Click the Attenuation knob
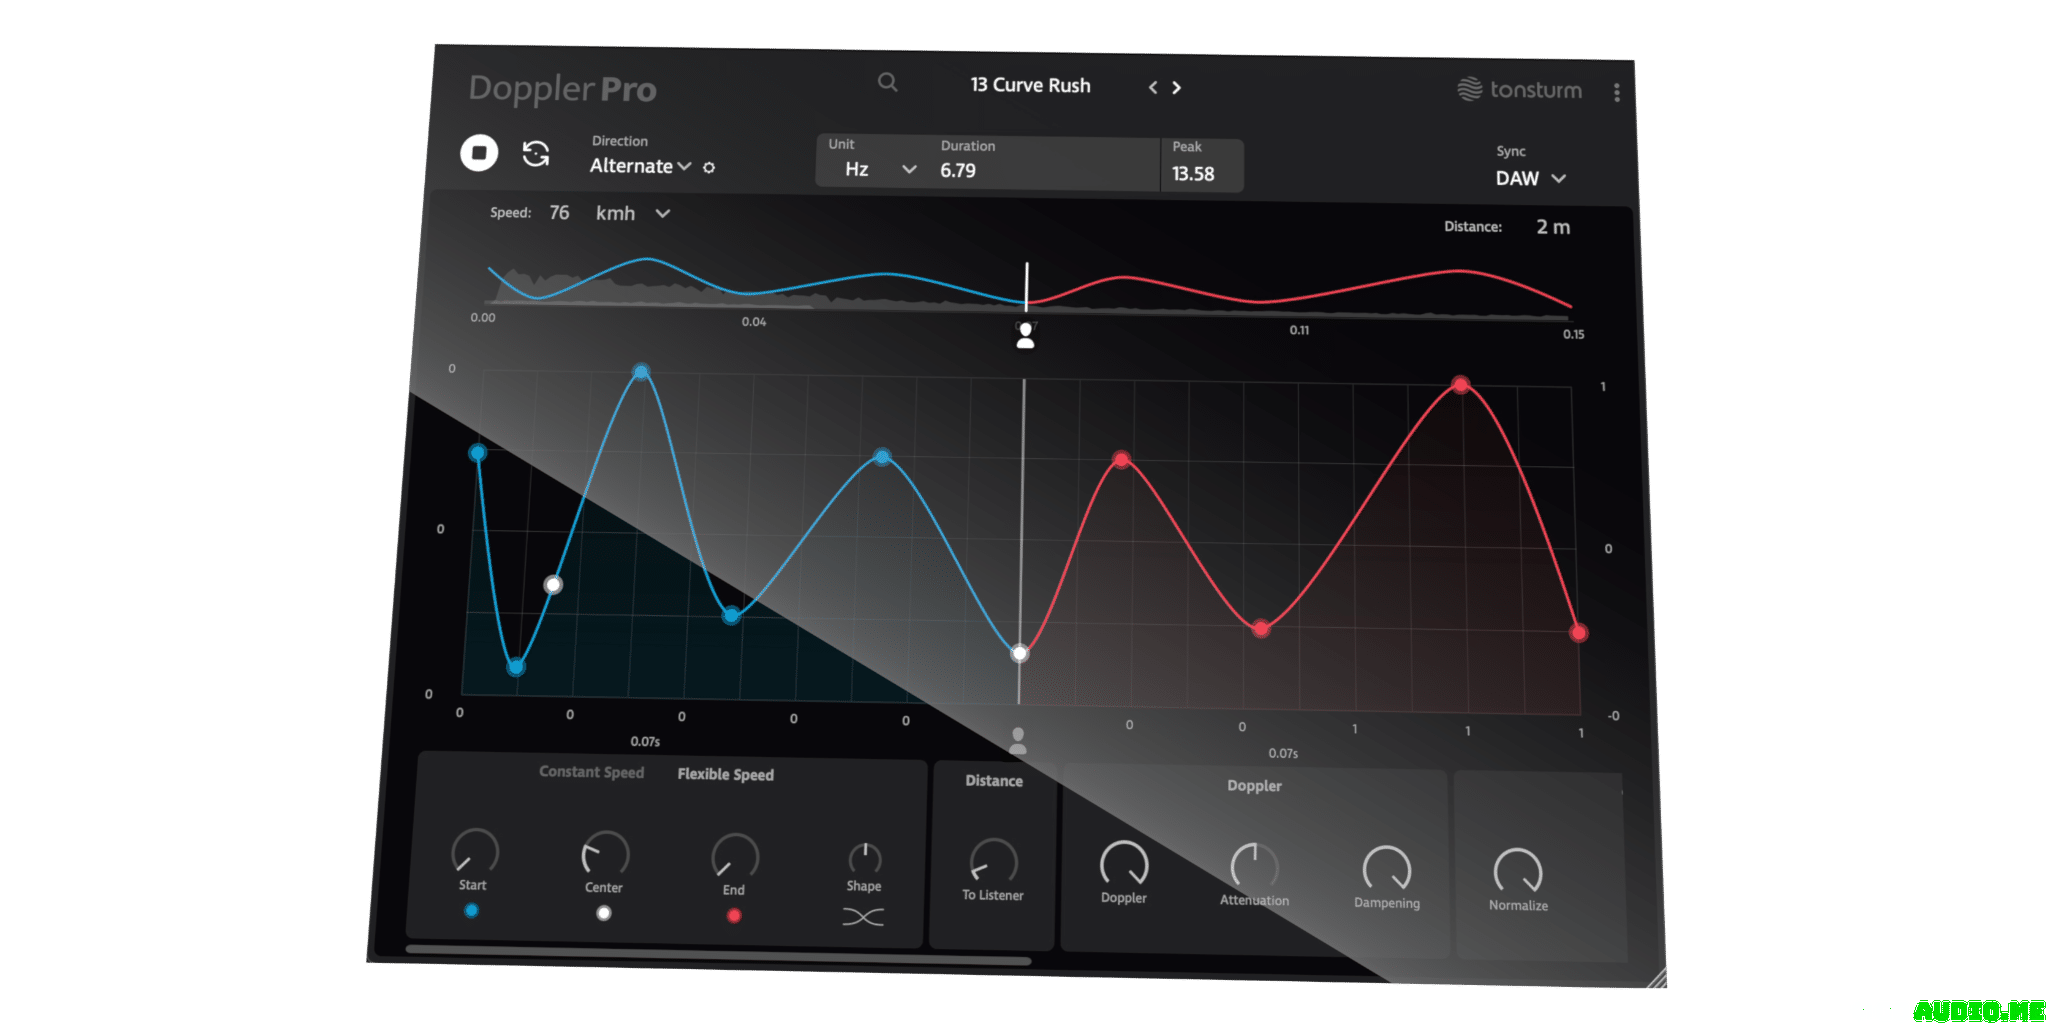The height and width of the screenshot is (1024, 2048). pyautogui.click(x=1254, y=867)
